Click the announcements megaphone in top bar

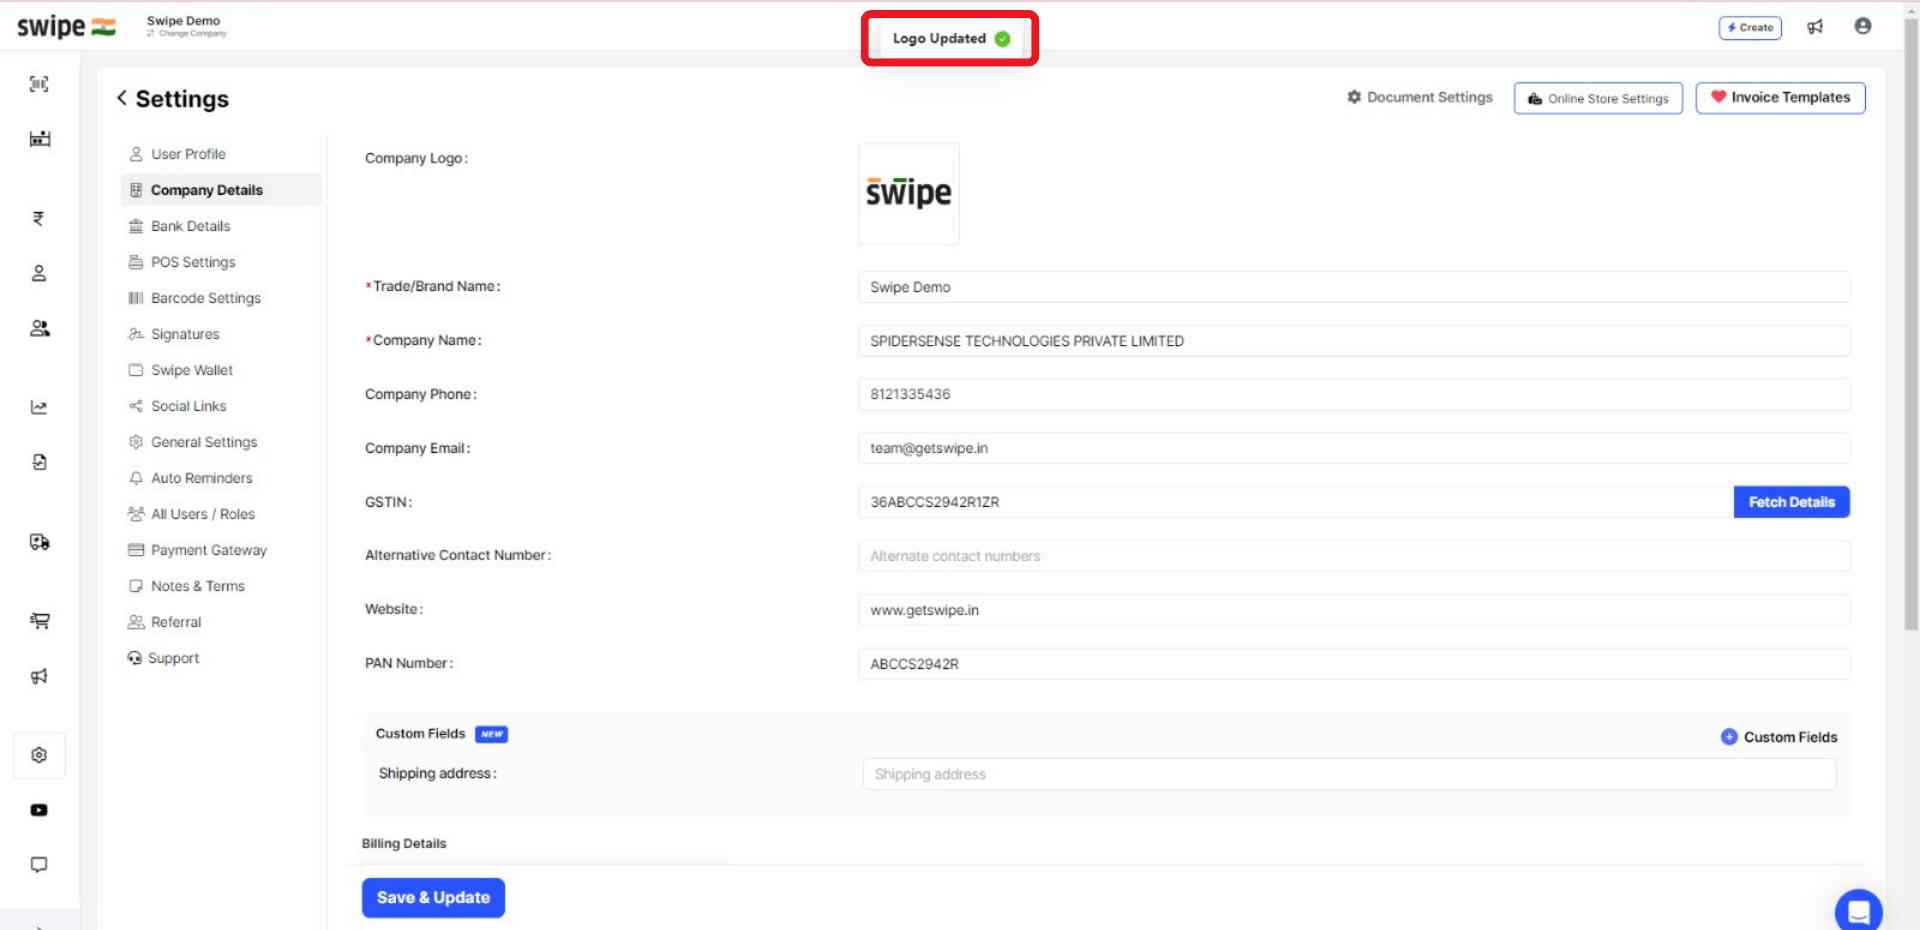(x=1815, y=27)
